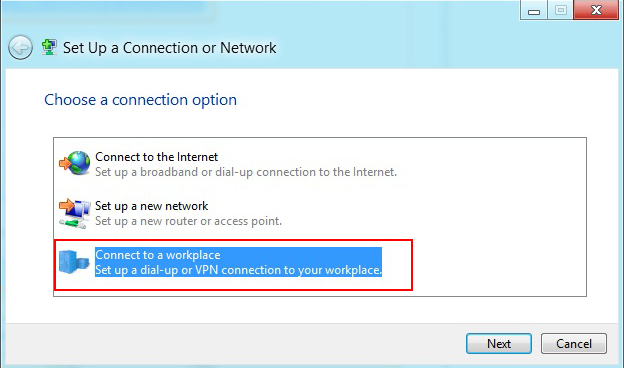Click the Choose a connection option heading
The height and width of the screenshot is (368, 624).
[140, 99]
